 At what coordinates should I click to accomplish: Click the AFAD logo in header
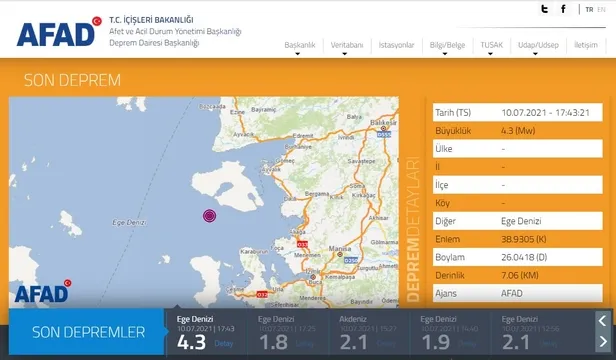click(x=59, y=32)
